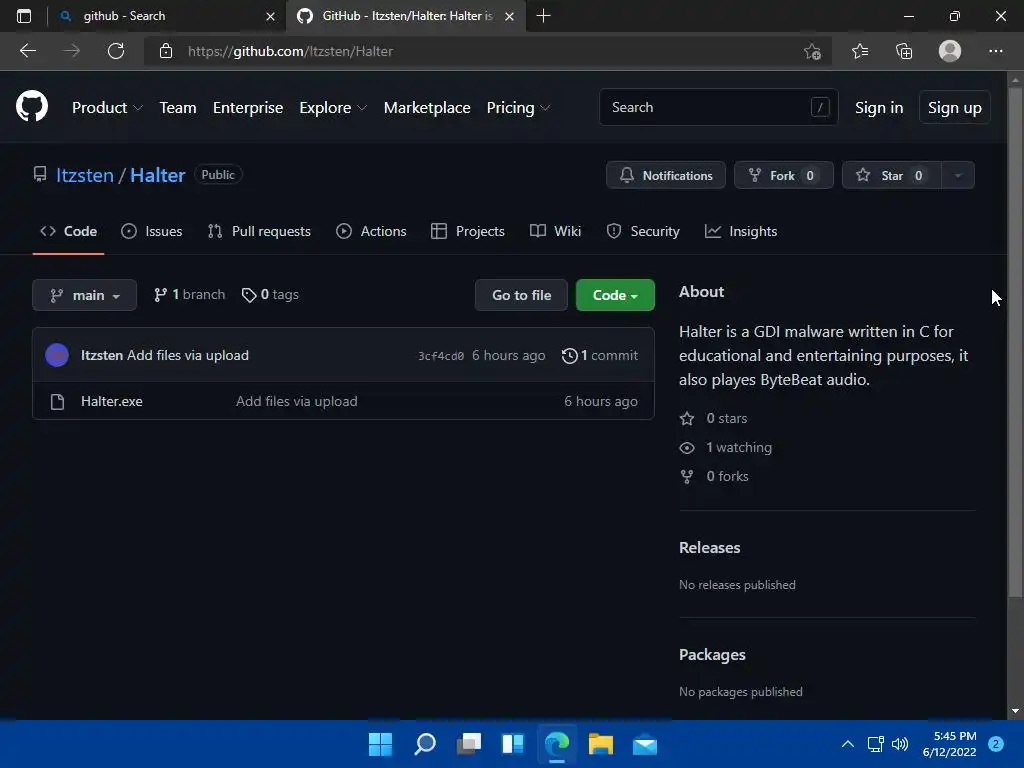The width and height of the screenshot is (1024, 768).
Task: Click the 1 branch link
Action: (189, 295)
